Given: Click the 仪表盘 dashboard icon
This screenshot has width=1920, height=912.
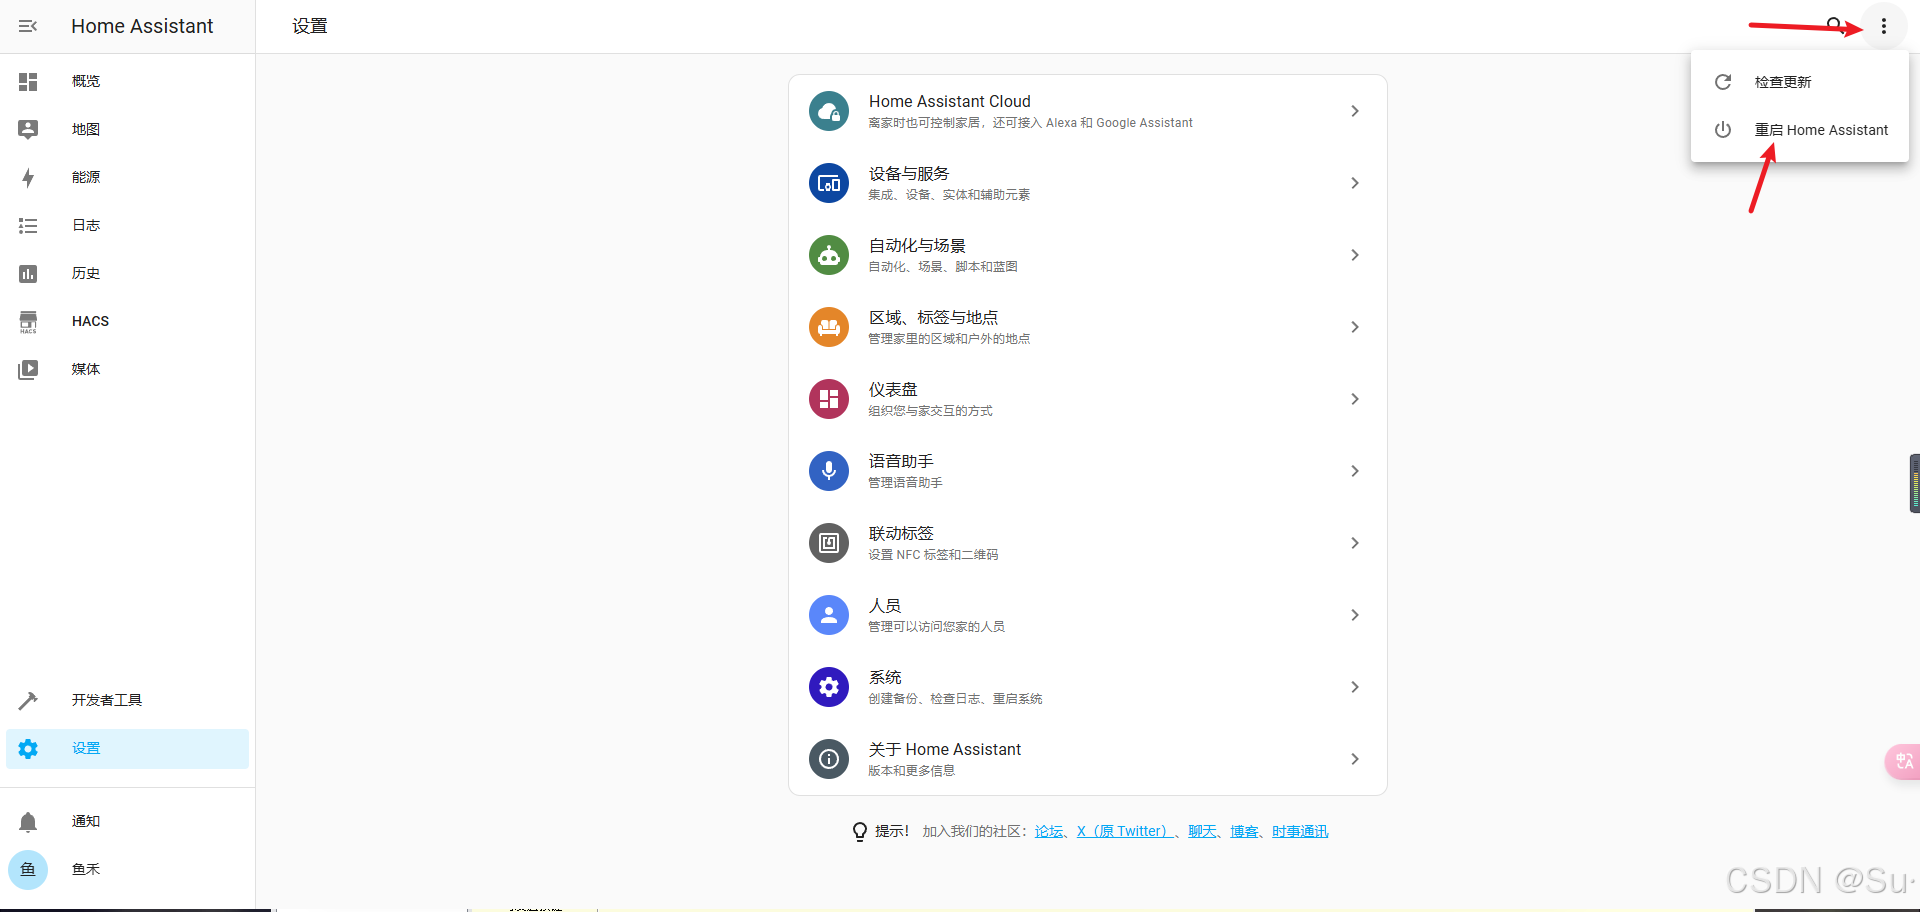Looking at the screenshot, I should point(829,399).
